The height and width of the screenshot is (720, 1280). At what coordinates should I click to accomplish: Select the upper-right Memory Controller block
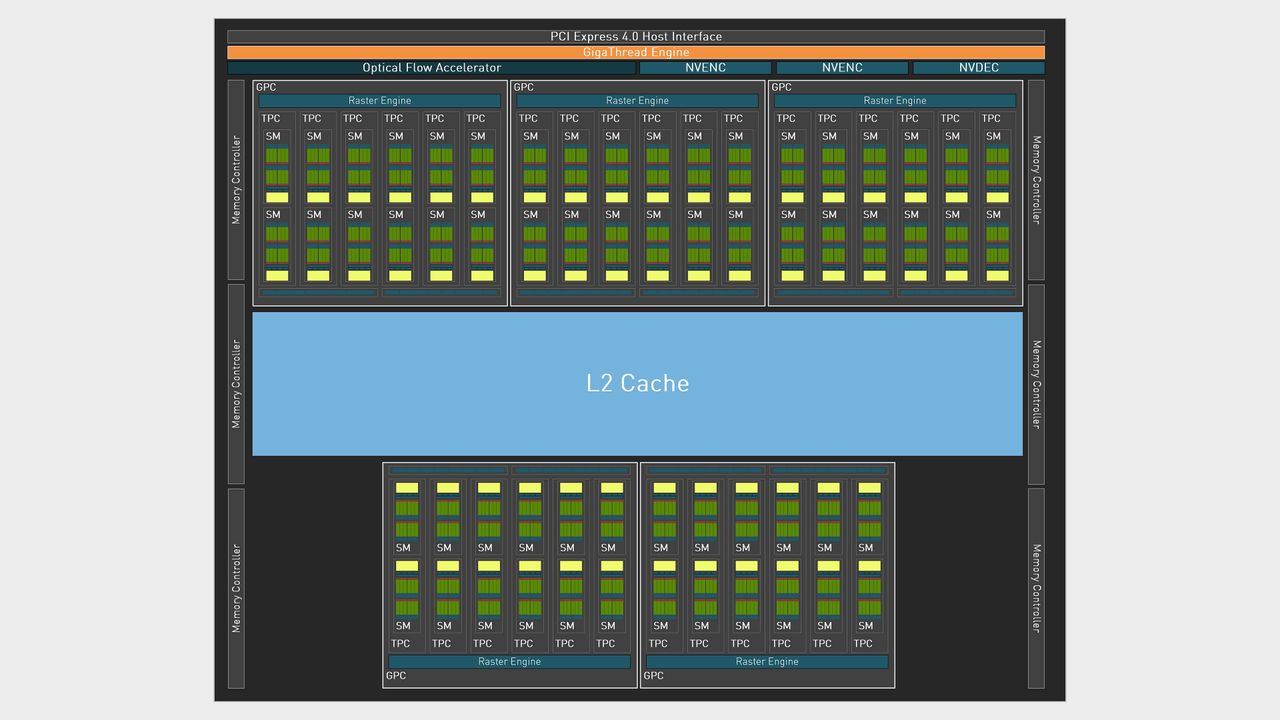click(1036, 180)
